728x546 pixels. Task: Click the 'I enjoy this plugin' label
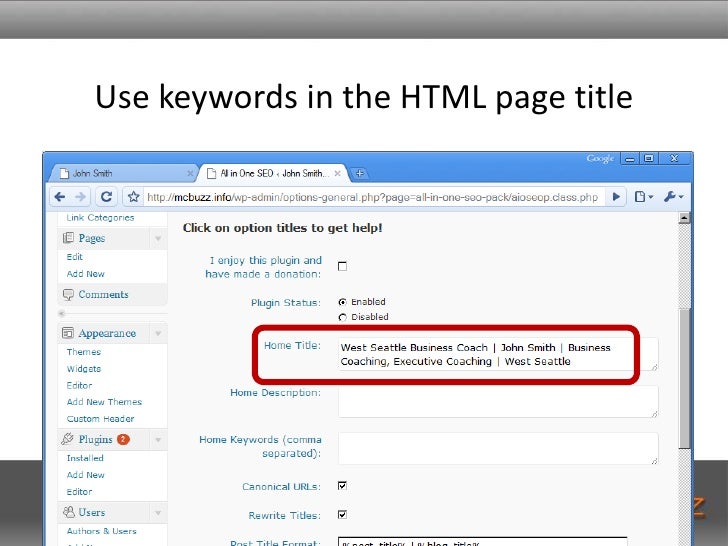[263, 267]
